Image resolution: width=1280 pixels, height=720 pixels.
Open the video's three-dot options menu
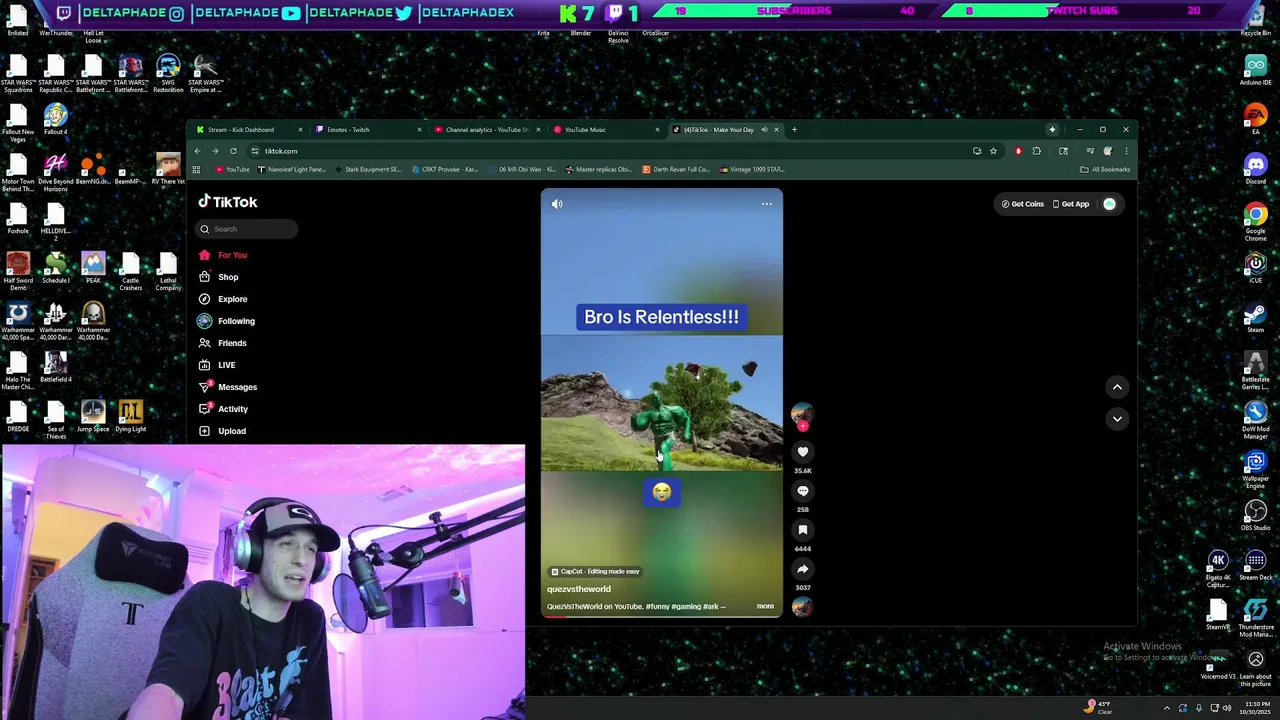[x=767, y=204]
